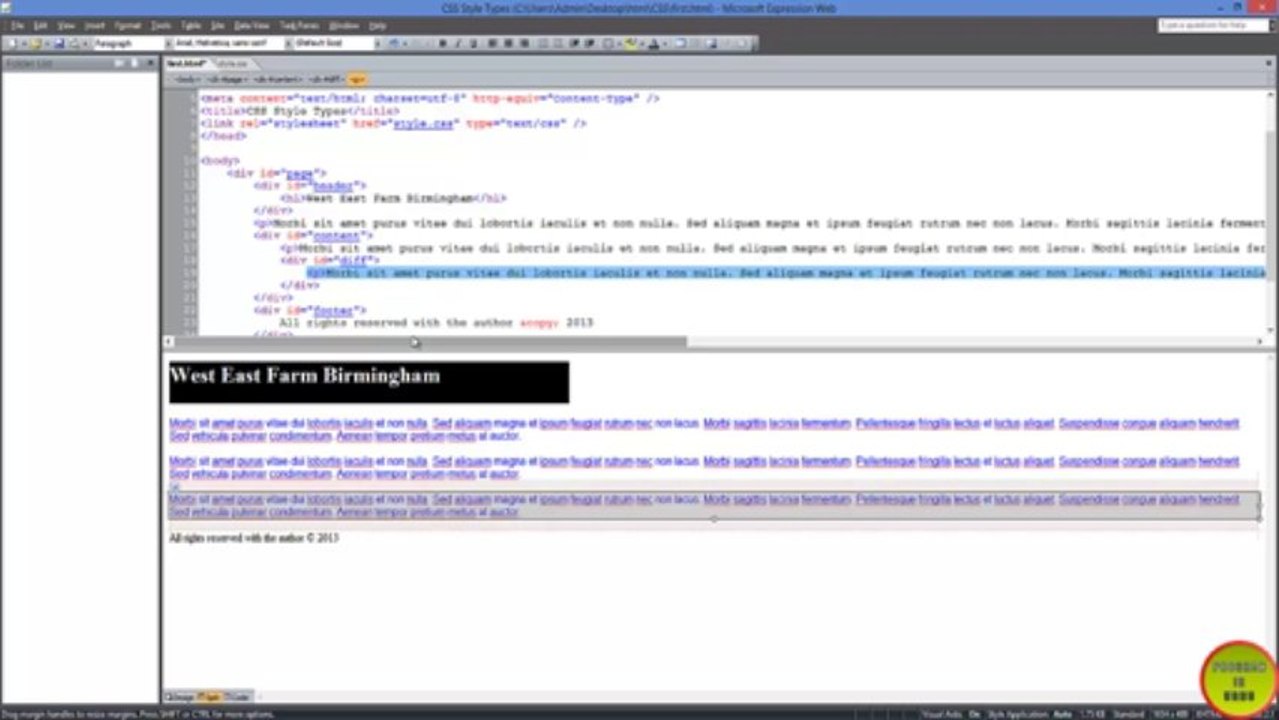Switch to the style.css tab

[234, 63]
